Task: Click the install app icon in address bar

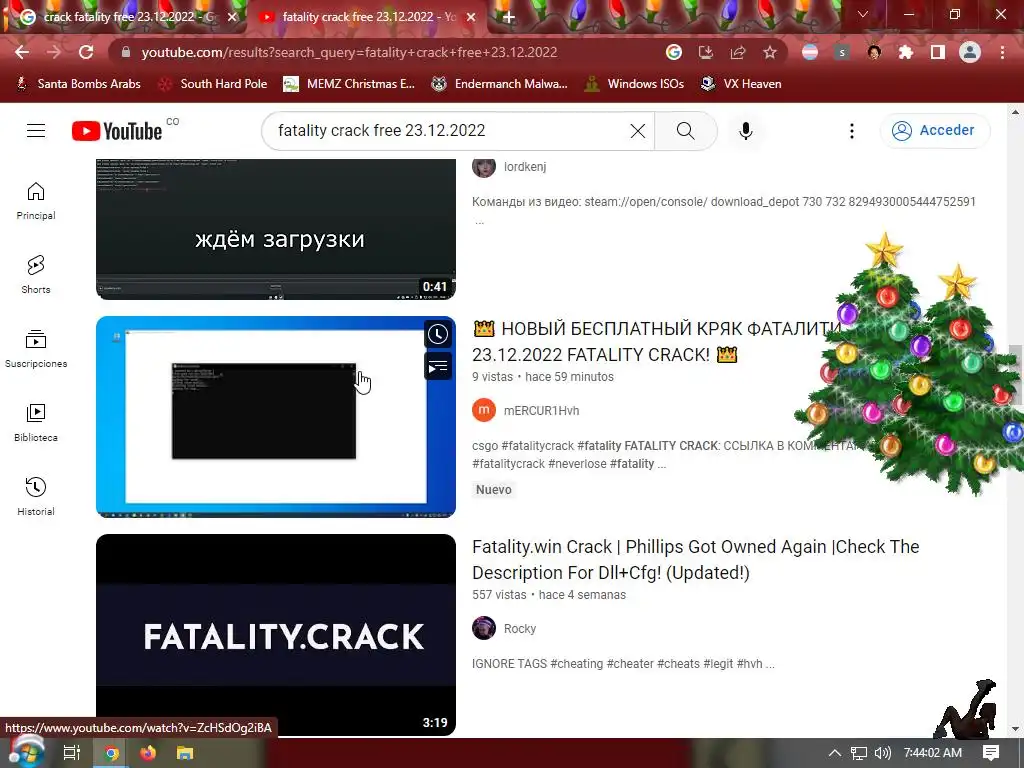Action: click(706, 52)
